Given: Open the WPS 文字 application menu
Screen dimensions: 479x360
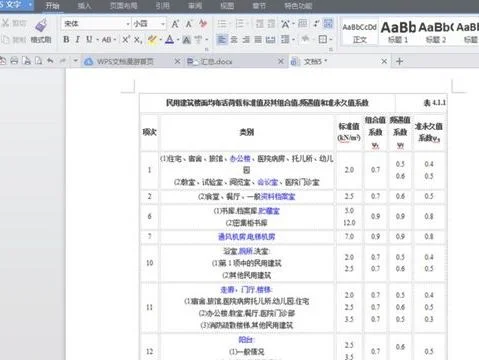Looking at the screenshot, I should point(16,5).
